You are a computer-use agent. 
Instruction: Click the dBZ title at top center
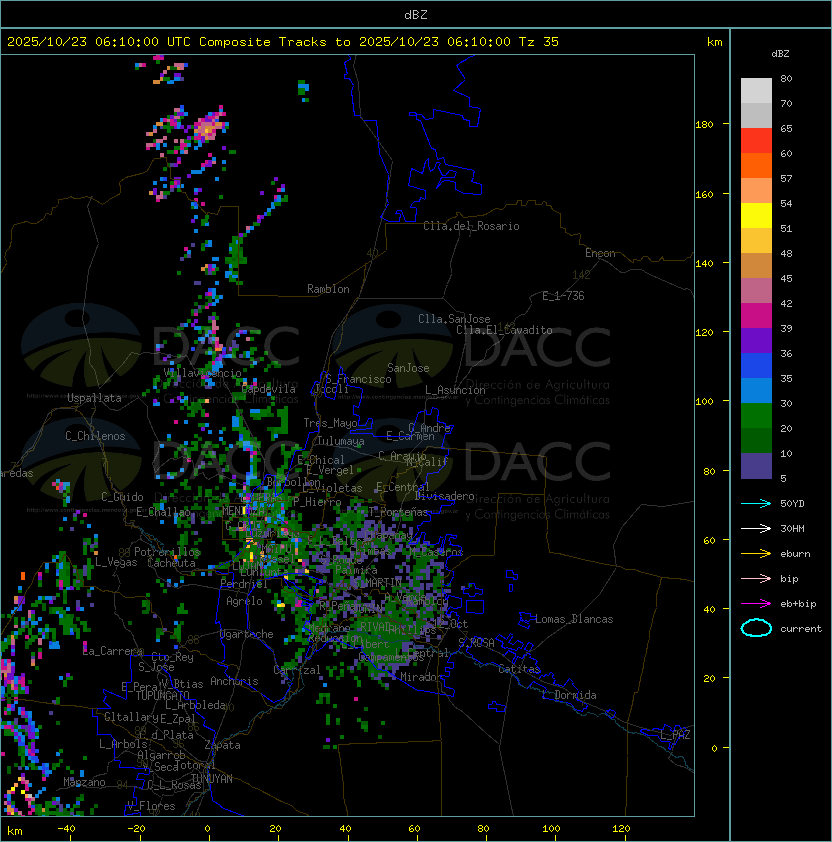[x=416, y=15]
